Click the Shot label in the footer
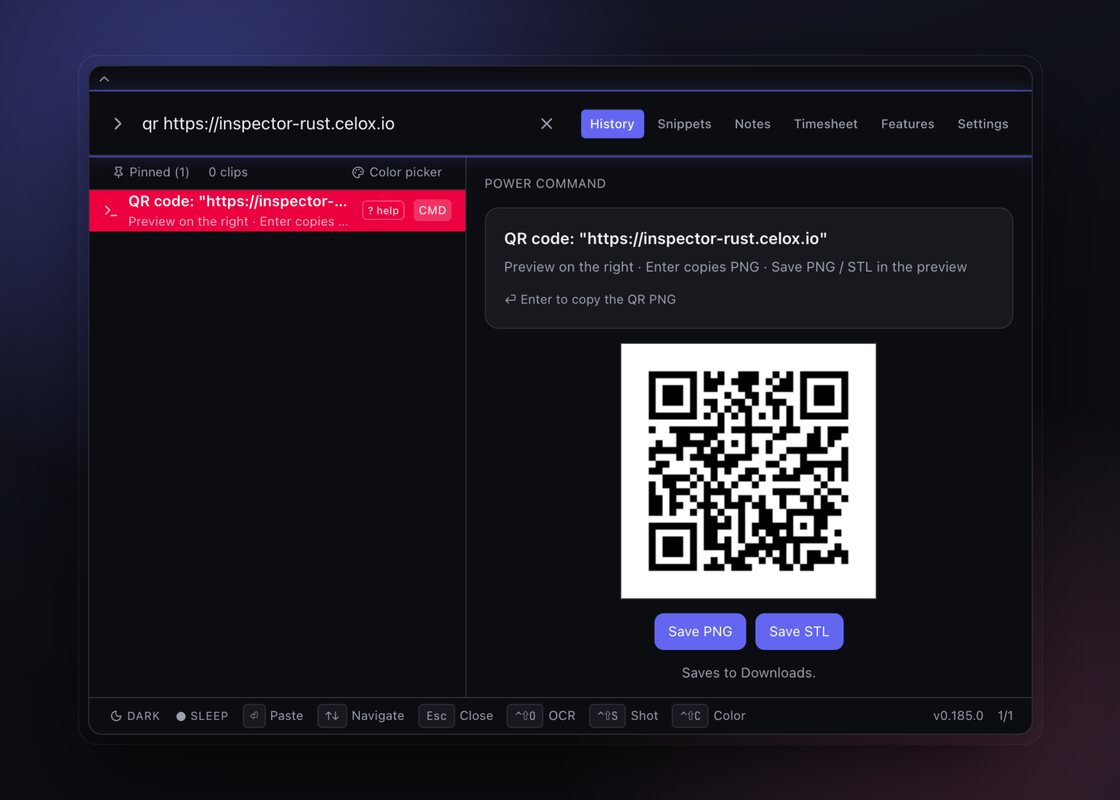 (644, 716)
